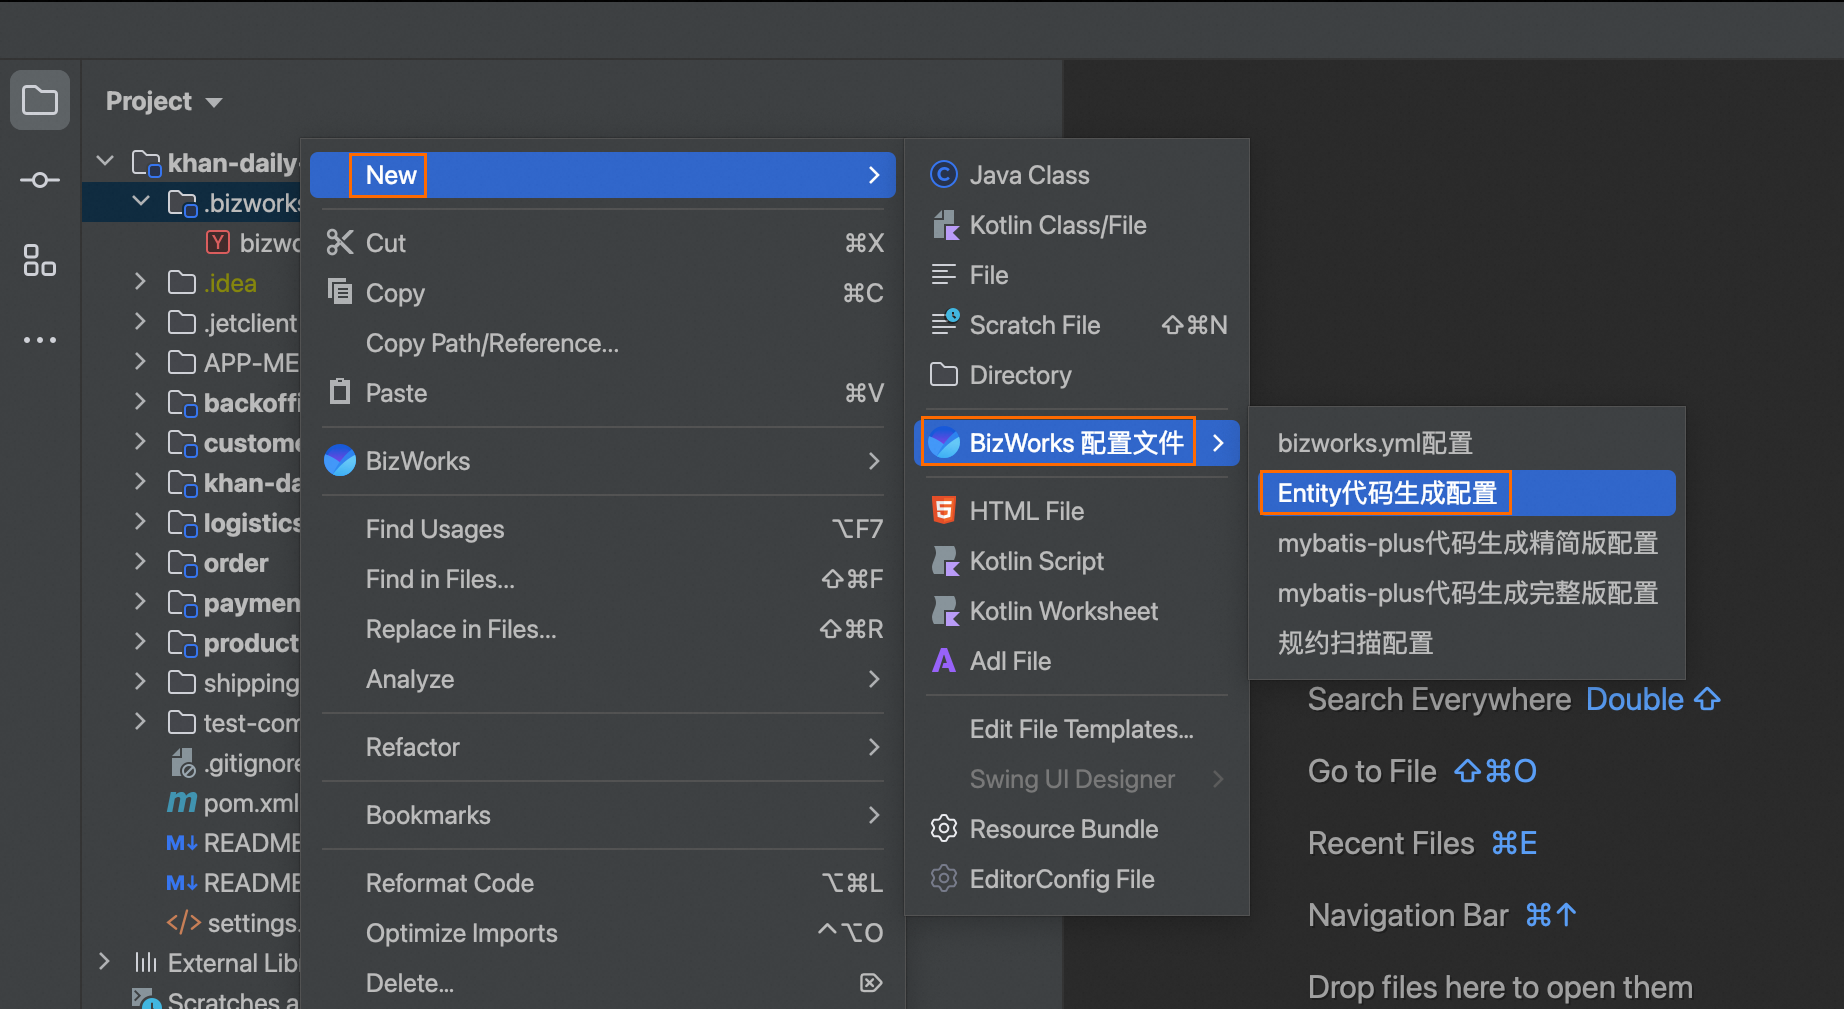Screen dimensions: 1844x1009
Task: Click the Paste clipboard icon
Action: click(340, 391)
